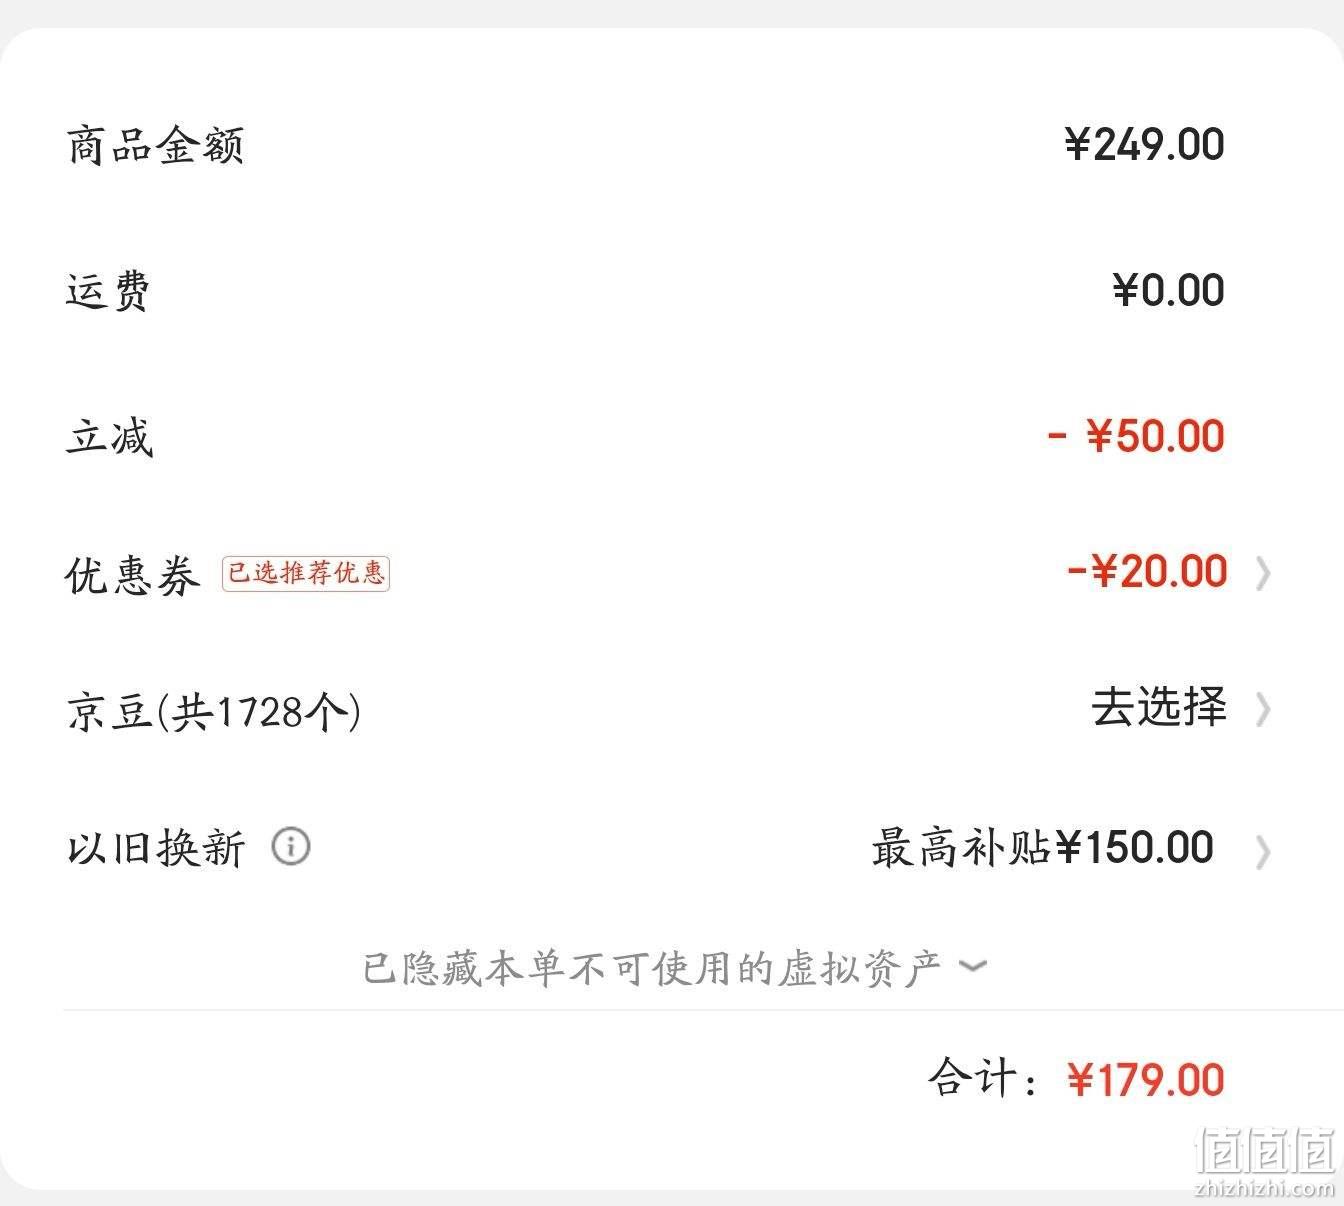1344x1206 pixels.
Task: Click the -¥20.00 coupon discount amount
Action: [1147, 572]
